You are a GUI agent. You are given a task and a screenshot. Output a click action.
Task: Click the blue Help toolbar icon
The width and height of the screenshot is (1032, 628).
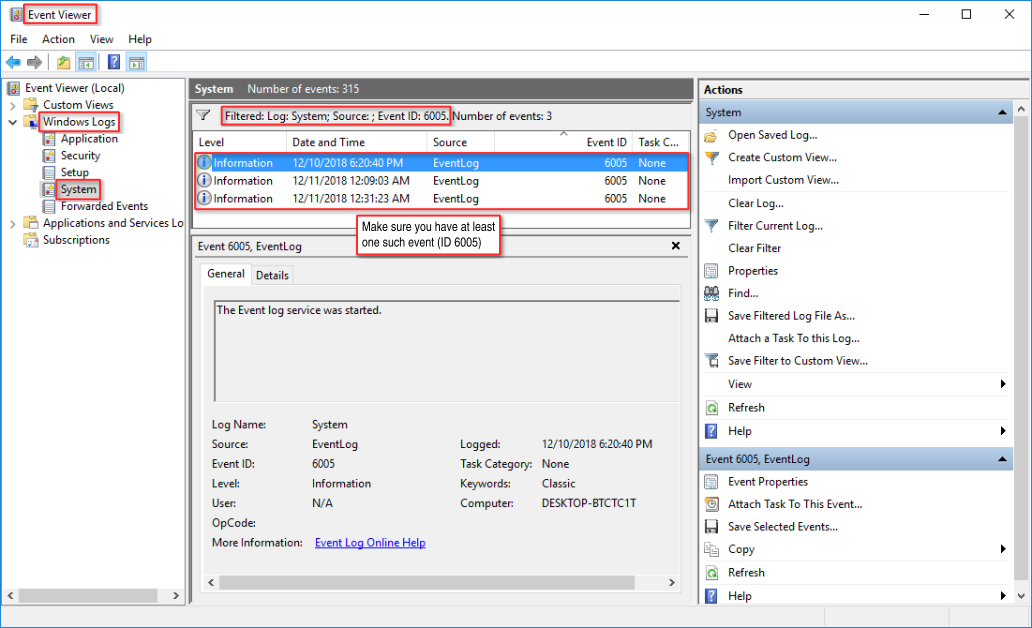click(114, 63)
